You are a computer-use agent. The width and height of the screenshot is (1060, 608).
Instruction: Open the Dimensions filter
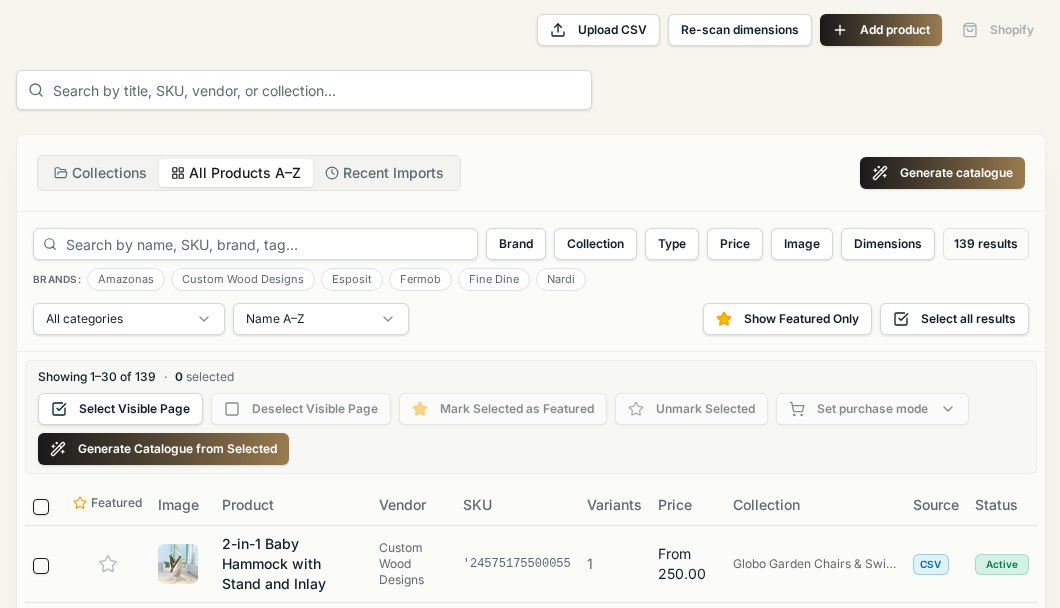888,243
